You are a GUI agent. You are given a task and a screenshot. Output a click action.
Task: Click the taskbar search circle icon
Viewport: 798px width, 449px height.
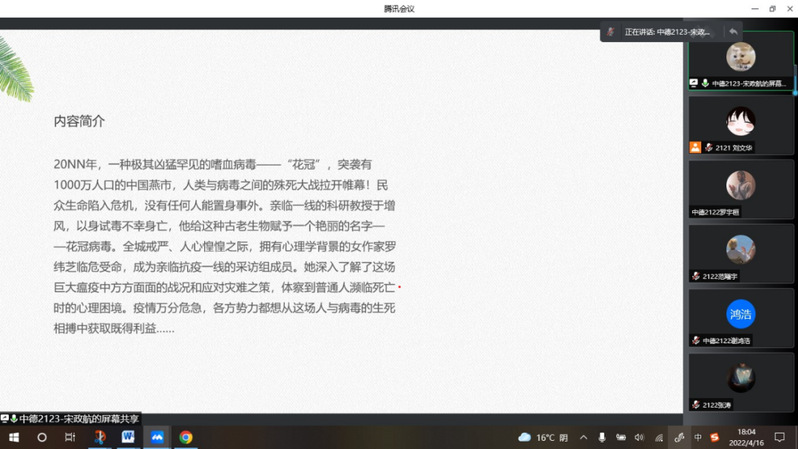(42, 437)
